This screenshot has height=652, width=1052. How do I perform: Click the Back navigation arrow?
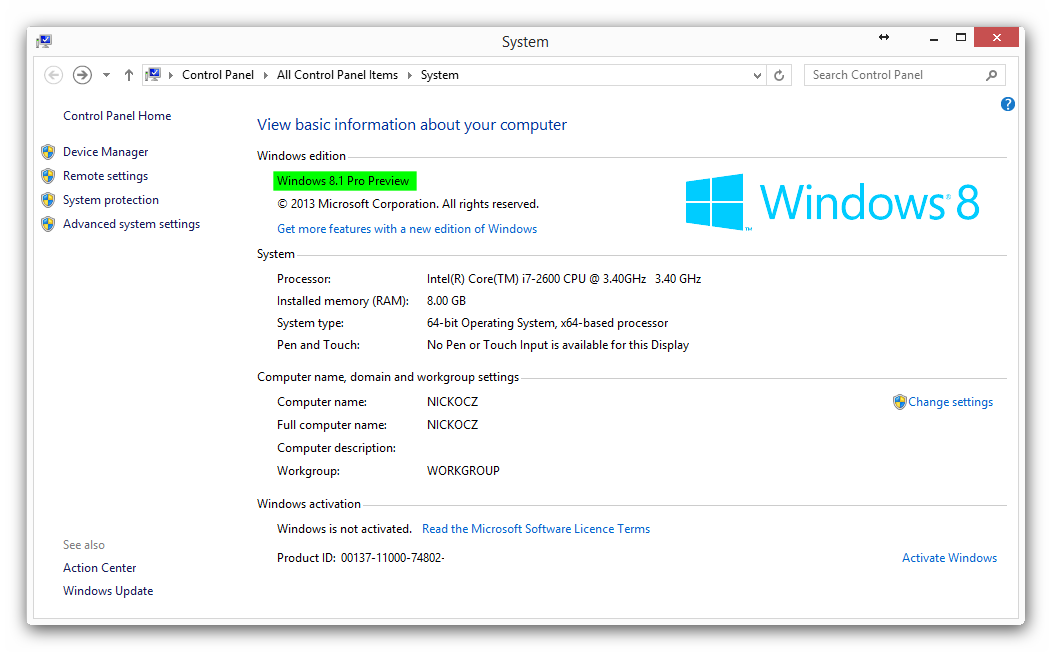tap(54, 75)
